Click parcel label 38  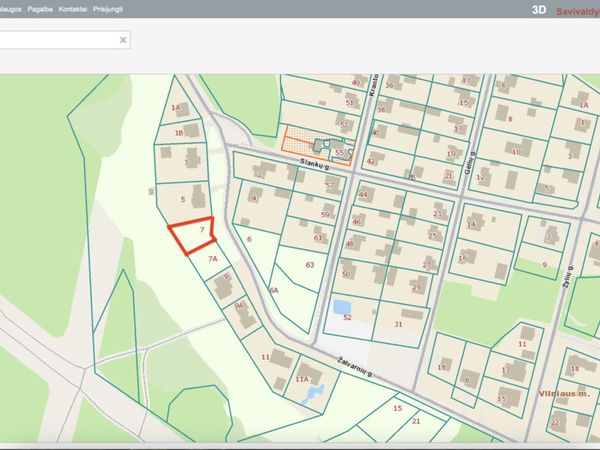[381, 109]
